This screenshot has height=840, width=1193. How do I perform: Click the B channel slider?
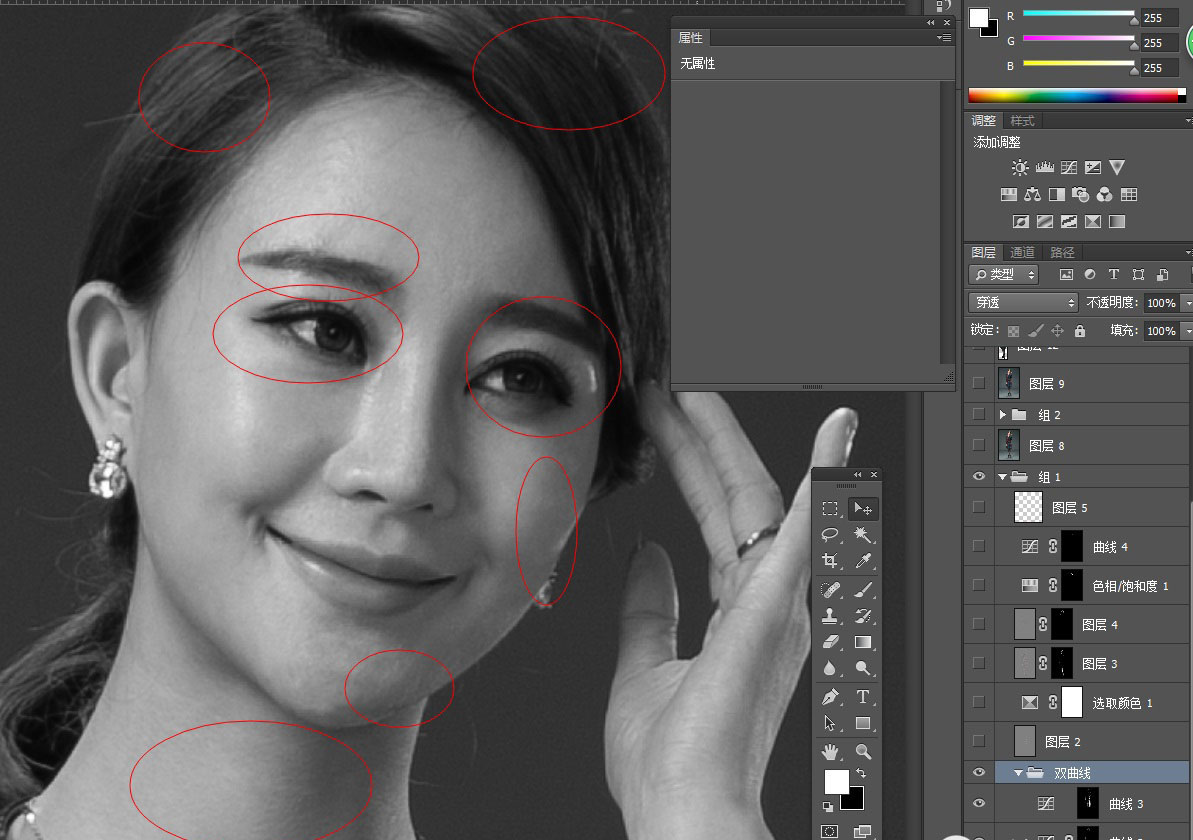coord(1079,65)
